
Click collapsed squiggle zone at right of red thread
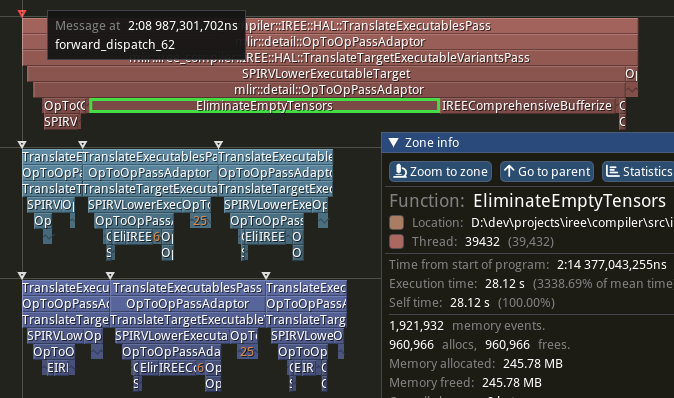[x=631, y=90]
